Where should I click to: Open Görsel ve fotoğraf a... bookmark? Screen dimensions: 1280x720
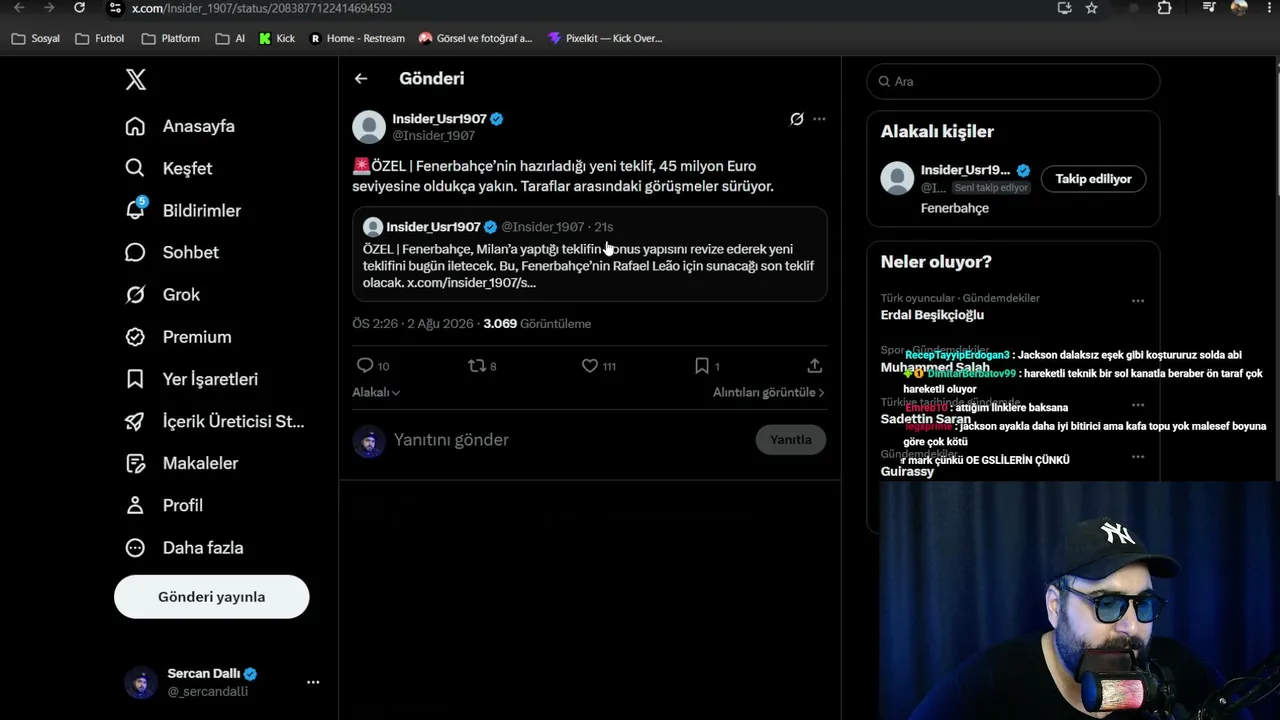[475, 38]
